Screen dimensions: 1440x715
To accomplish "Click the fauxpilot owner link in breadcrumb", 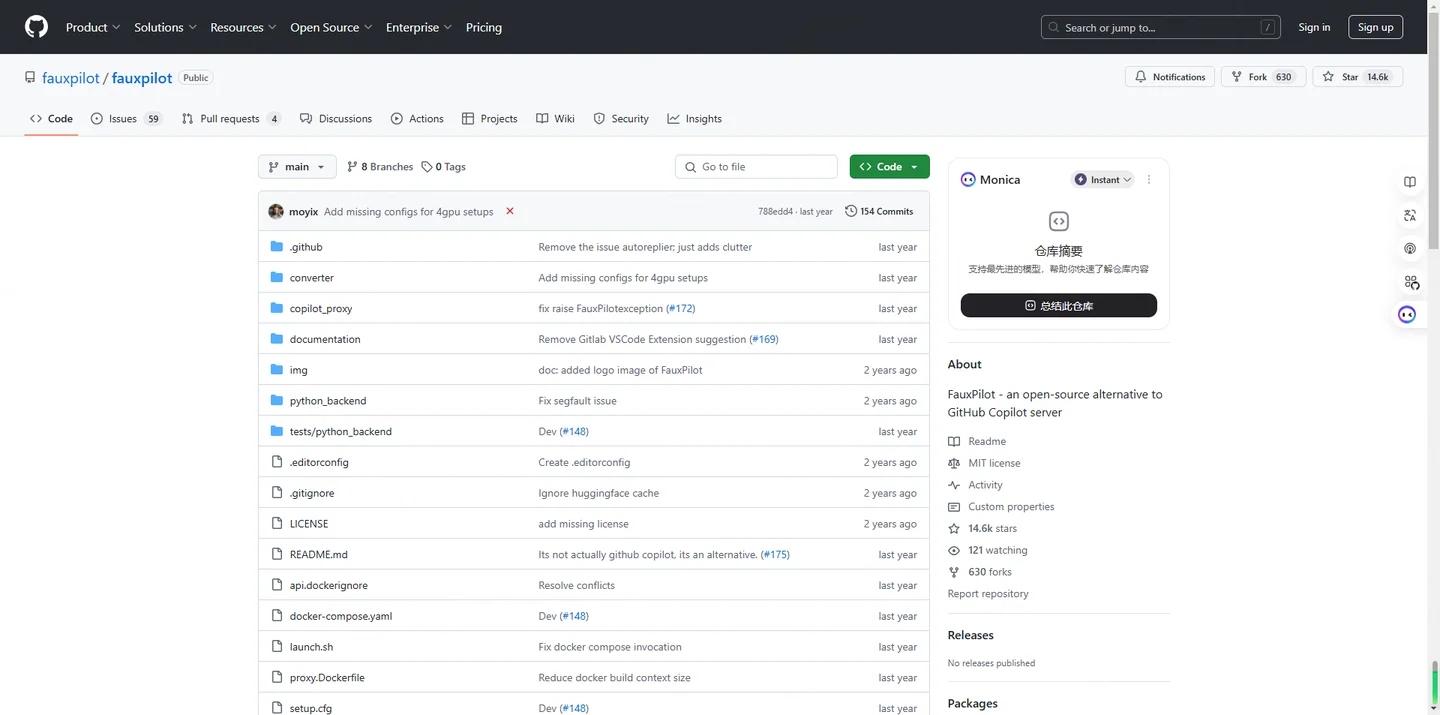I will tap(71, 78).
